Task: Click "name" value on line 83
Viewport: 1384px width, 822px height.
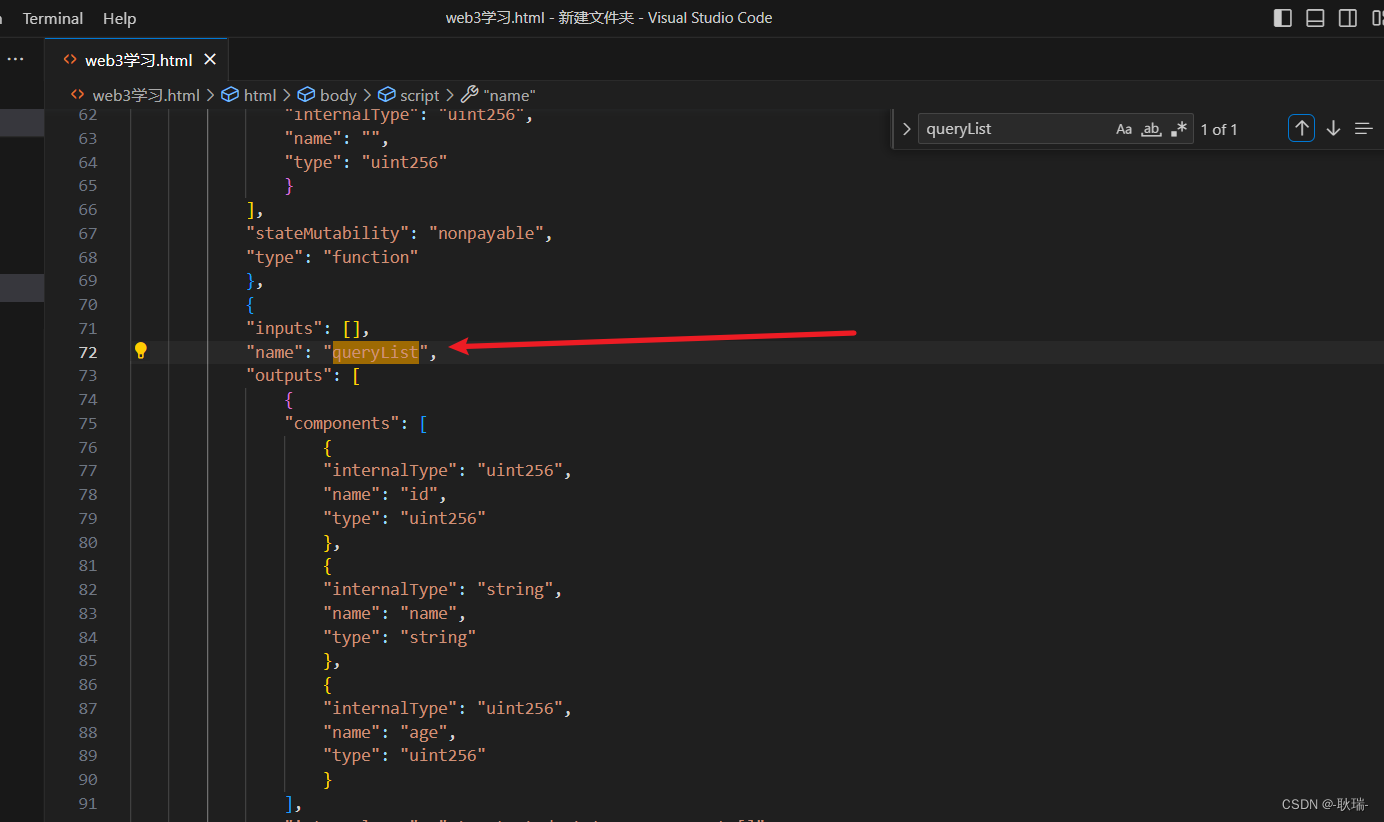Action: pyautogui.click(x=428, y=613)
